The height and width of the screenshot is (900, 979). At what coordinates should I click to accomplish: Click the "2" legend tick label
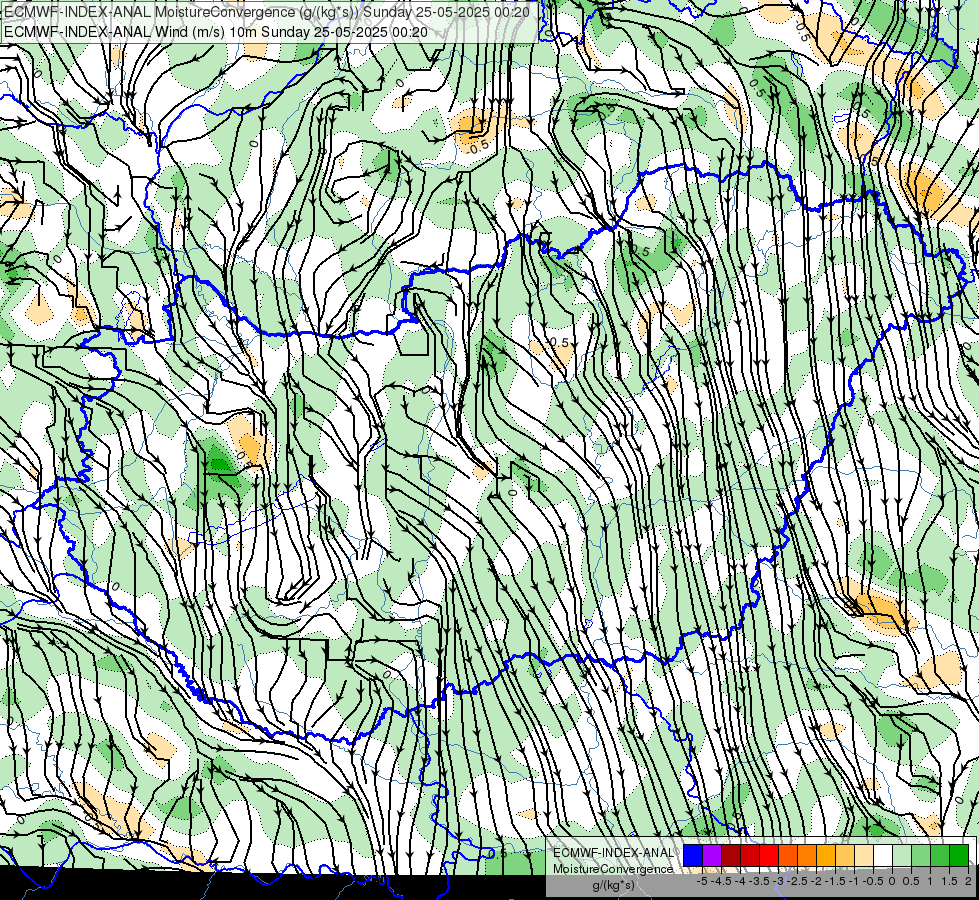coord(968,881)
